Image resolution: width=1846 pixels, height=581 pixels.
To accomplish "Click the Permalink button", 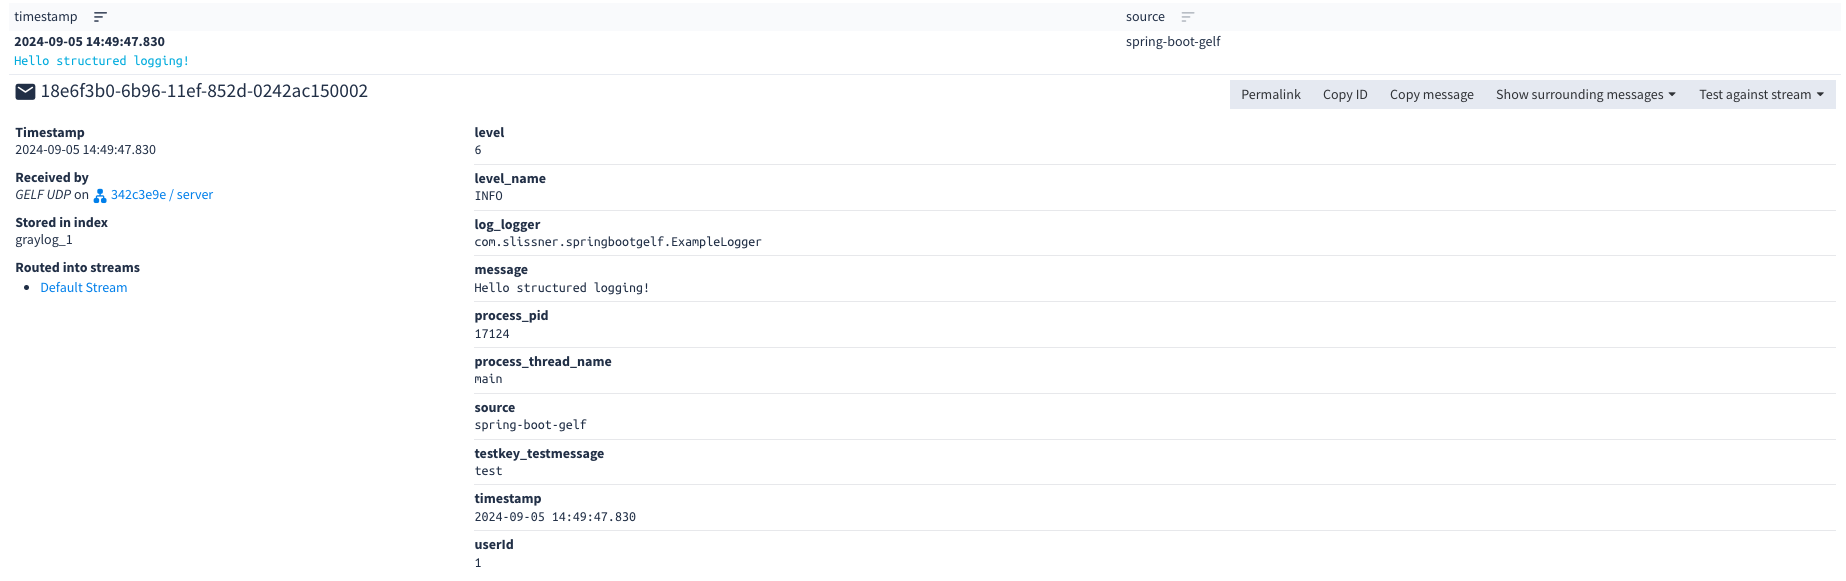I will coord(1270,94).
